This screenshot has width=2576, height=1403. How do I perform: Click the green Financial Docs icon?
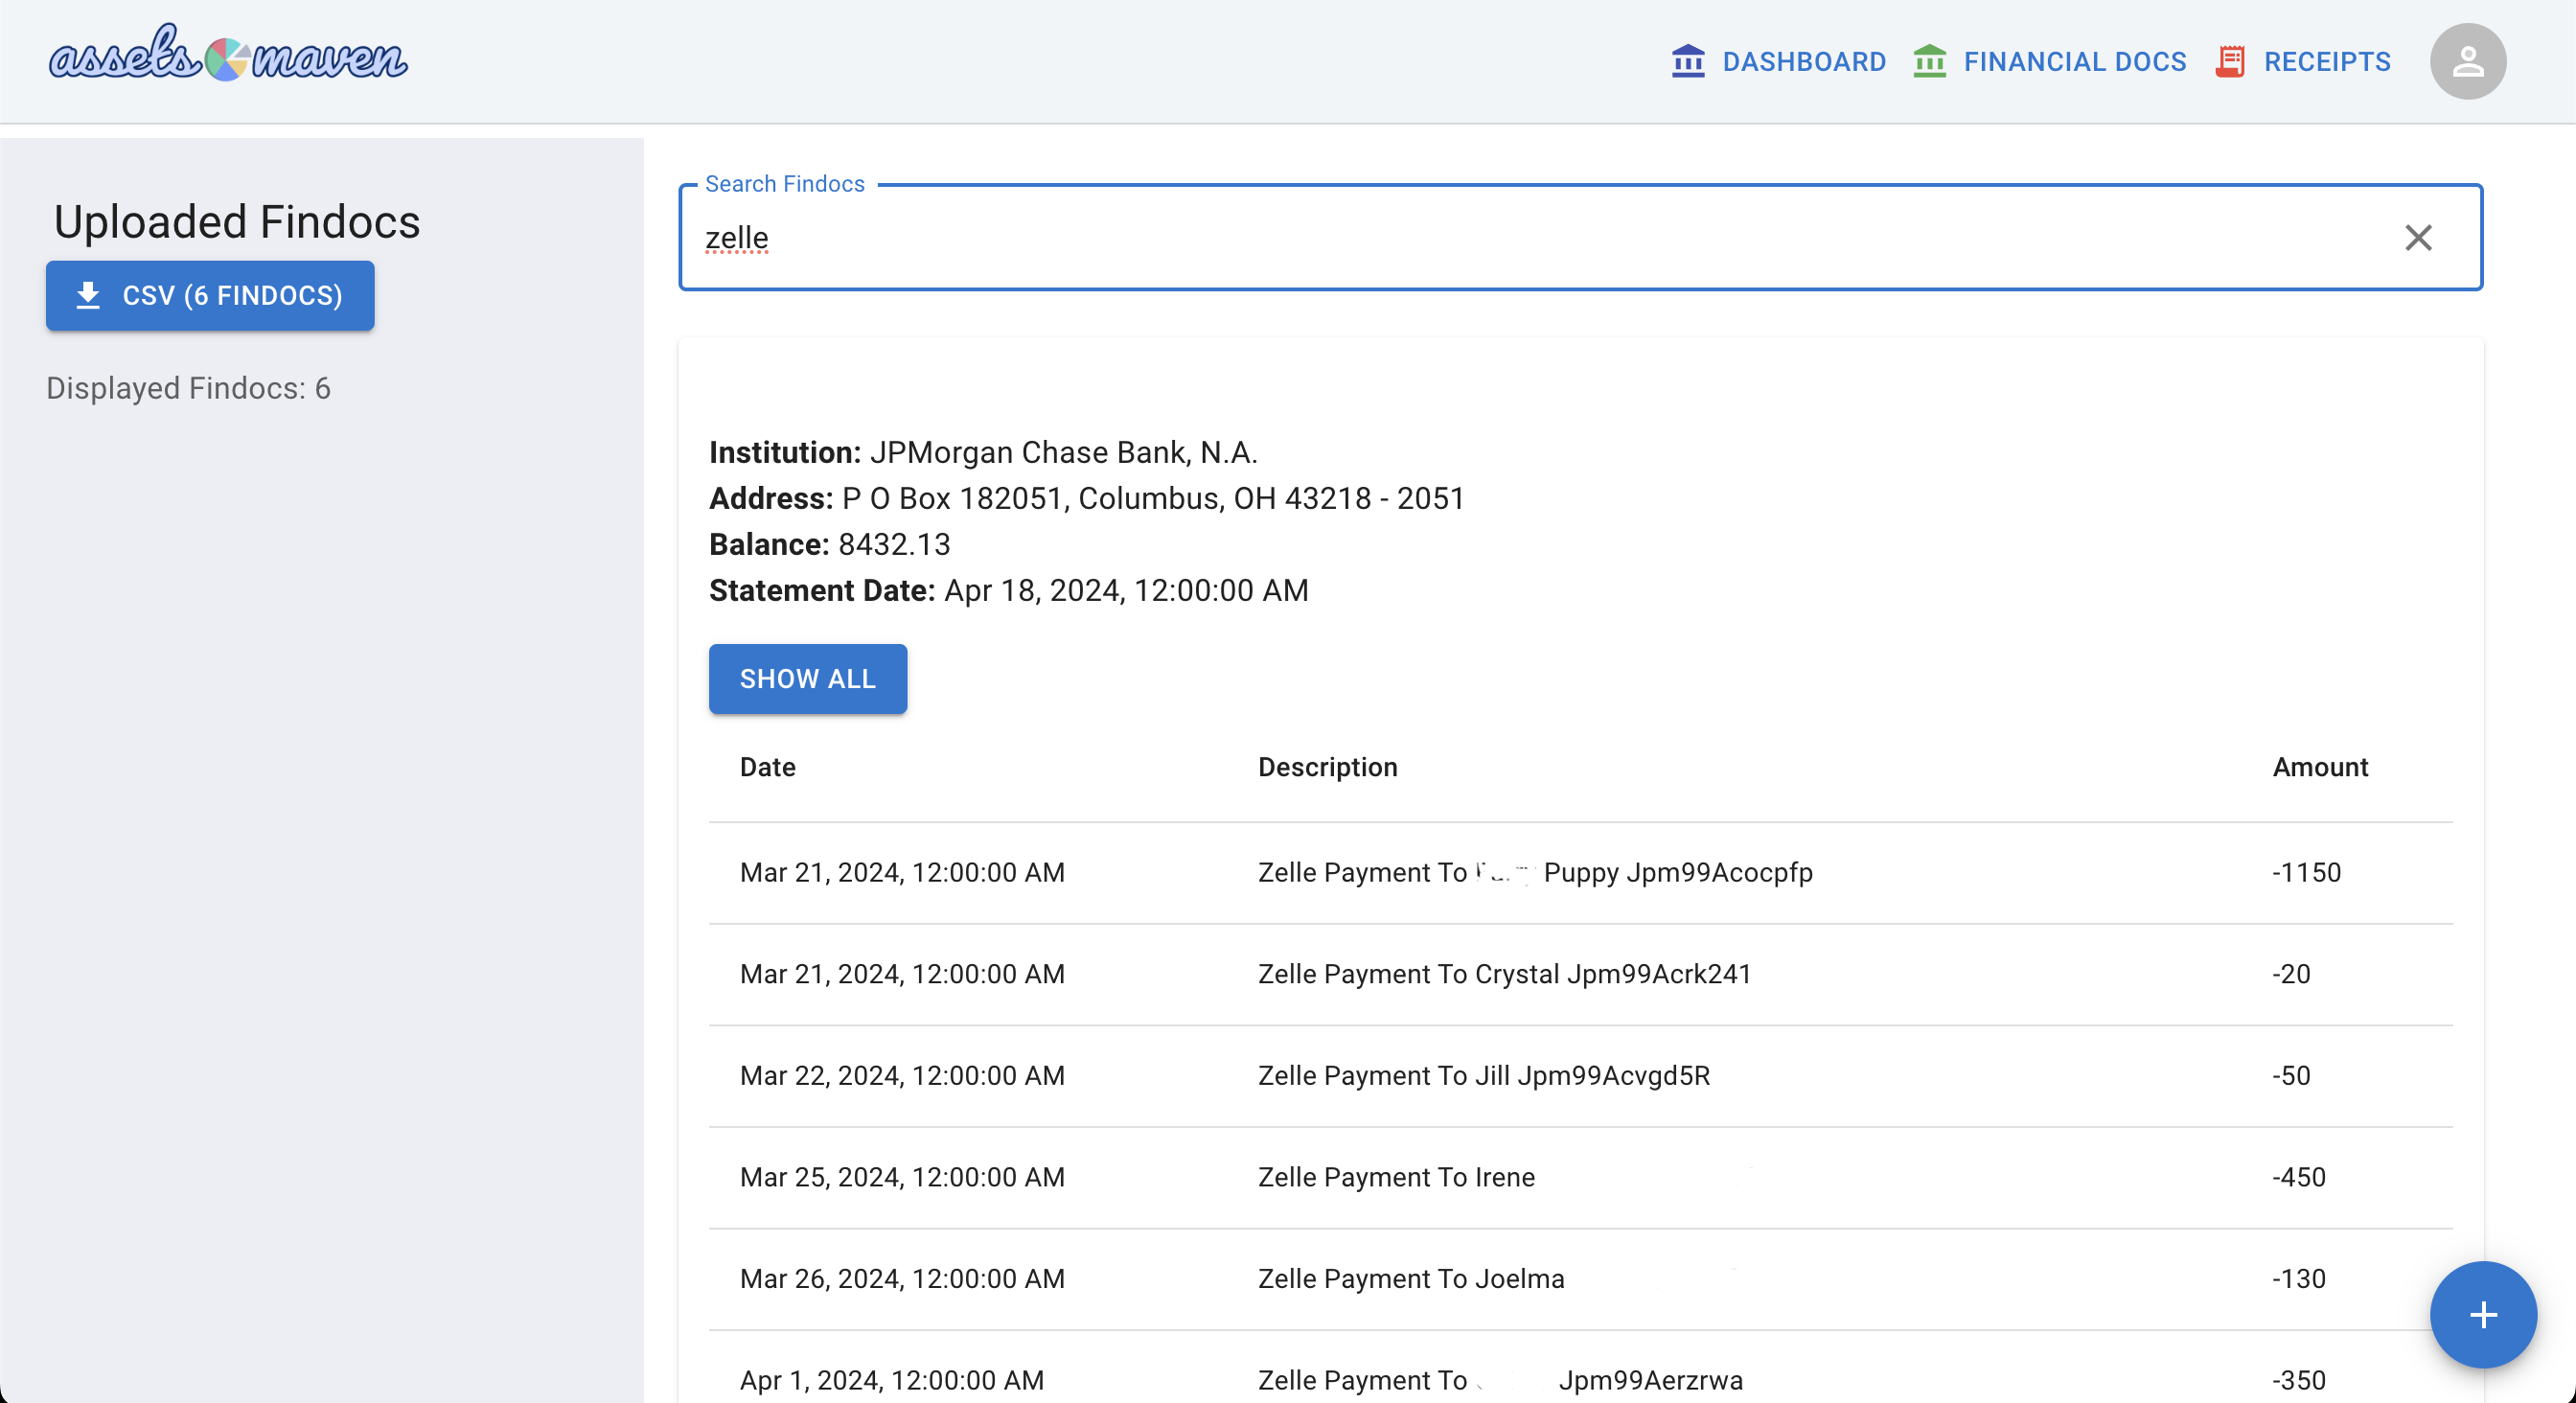pos(1929,61)
